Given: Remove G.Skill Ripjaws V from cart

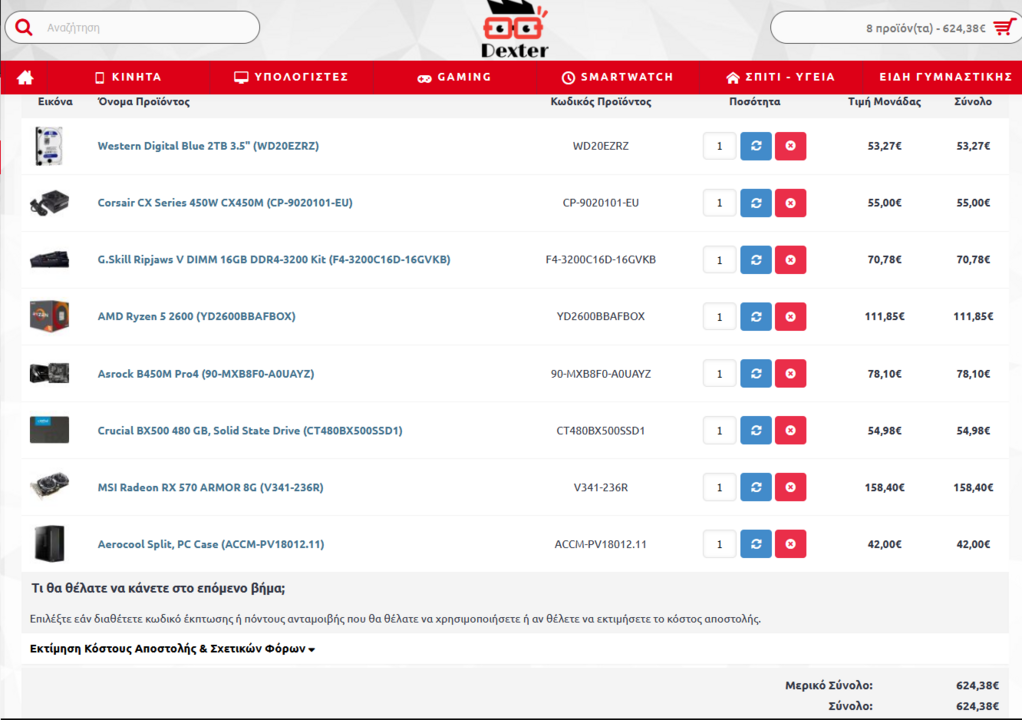Looking at the screenshot, I should click(791, 259).
